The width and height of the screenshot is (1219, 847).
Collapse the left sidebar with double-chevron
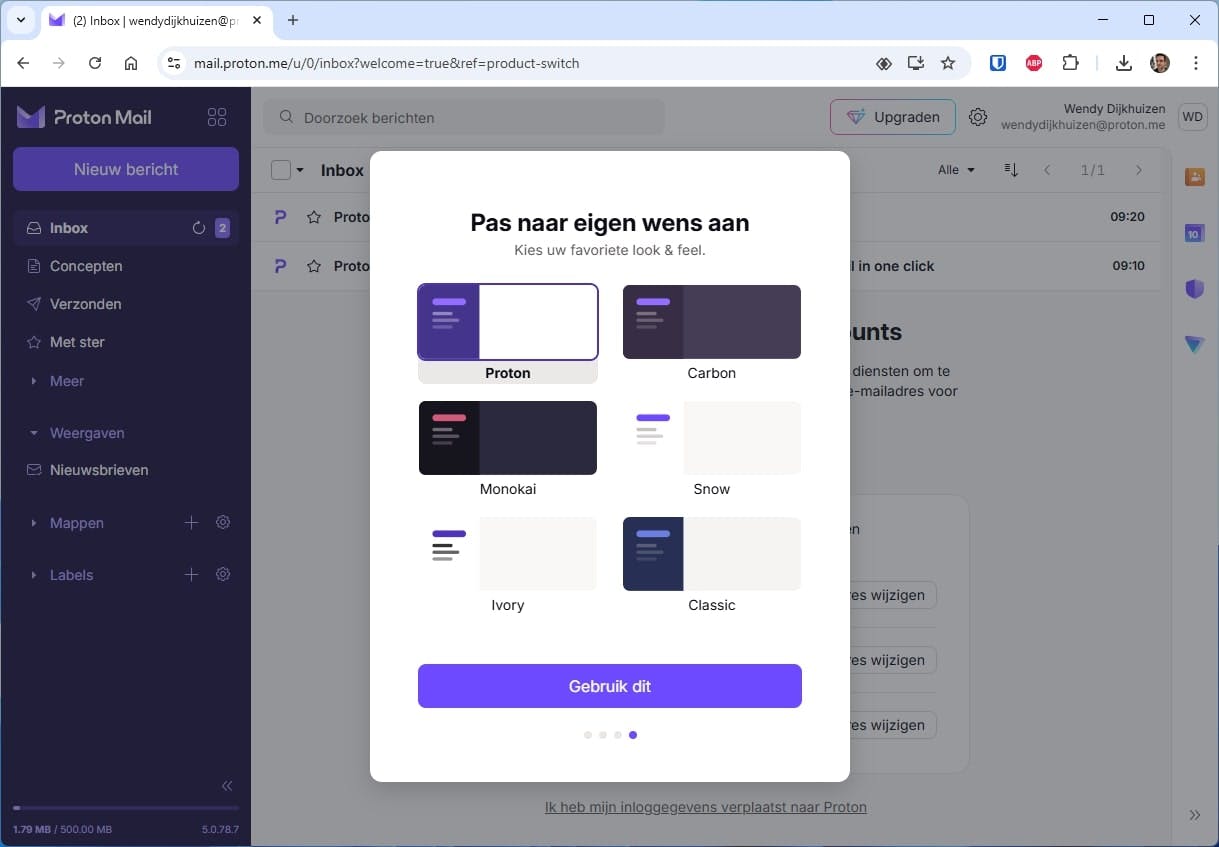tap(227, 786)
